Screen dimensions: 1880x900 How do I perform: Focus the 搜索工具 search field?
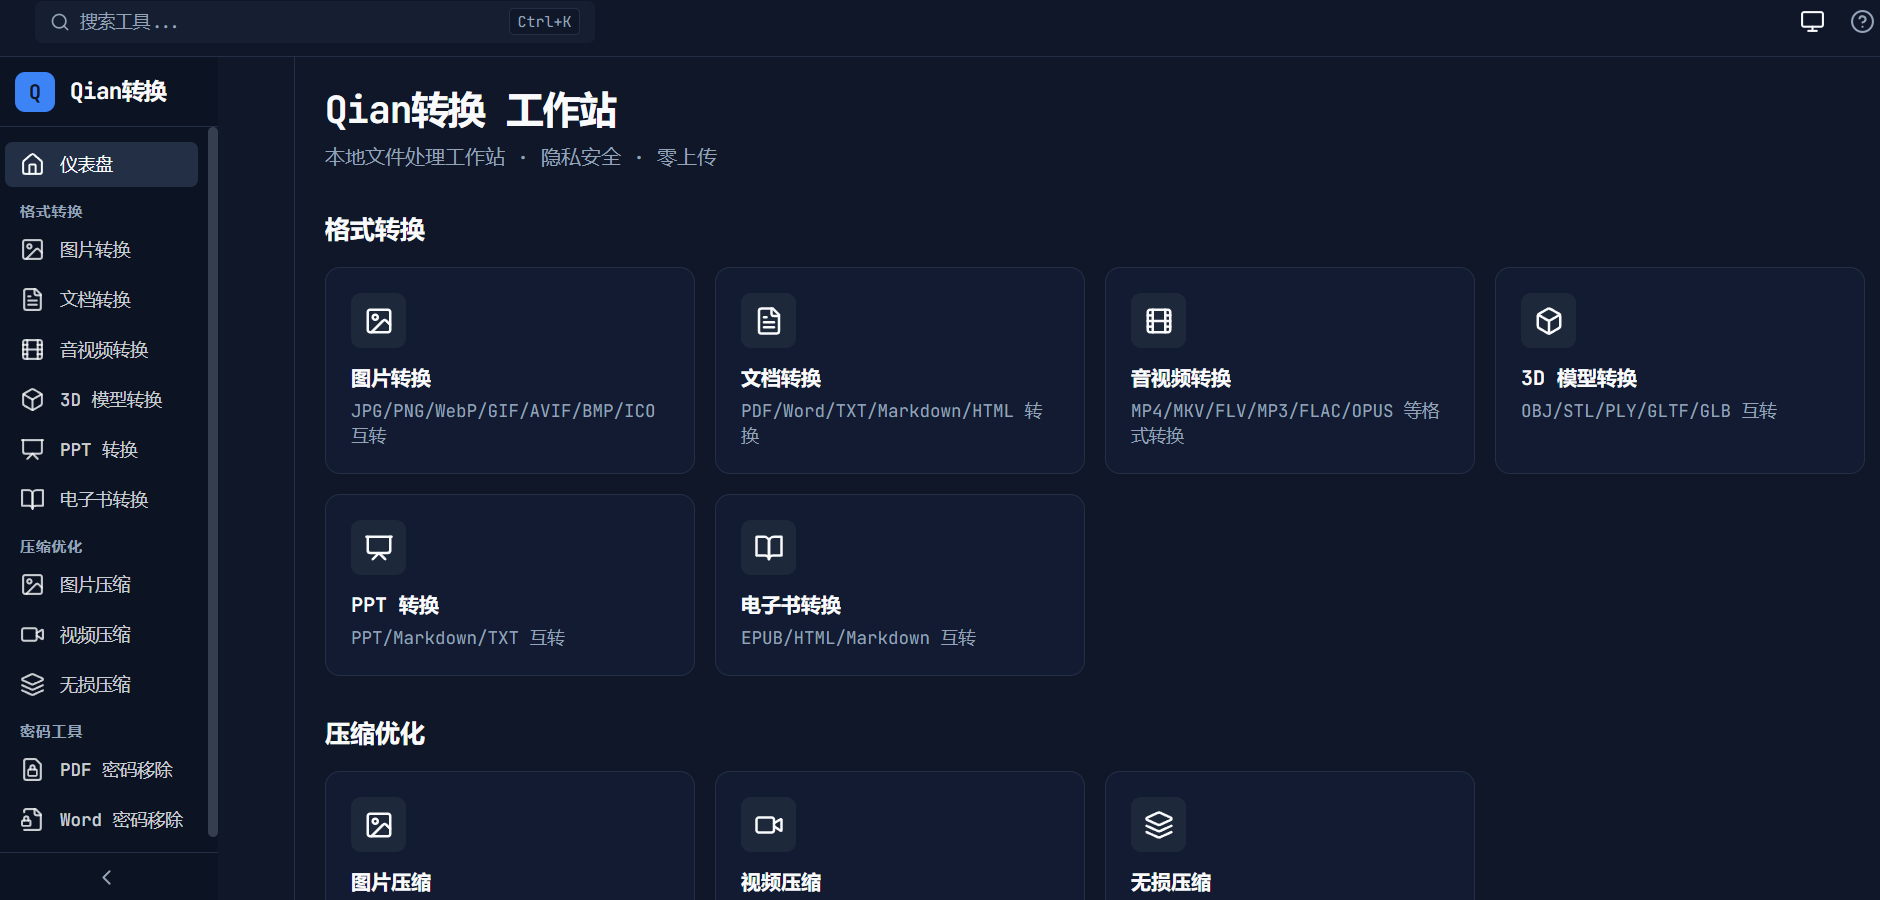[315, 22]
